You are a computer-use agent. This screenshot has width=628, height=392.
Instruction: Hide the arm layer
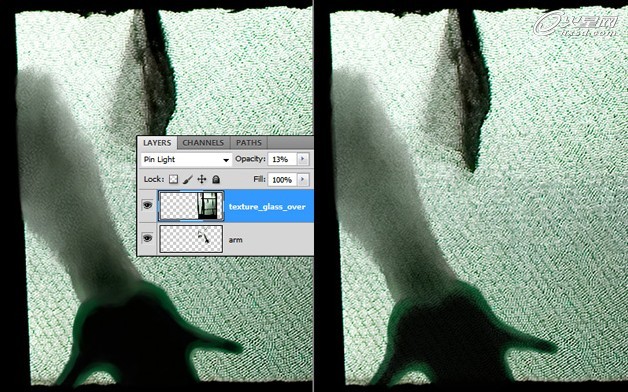tap(147, 239)
